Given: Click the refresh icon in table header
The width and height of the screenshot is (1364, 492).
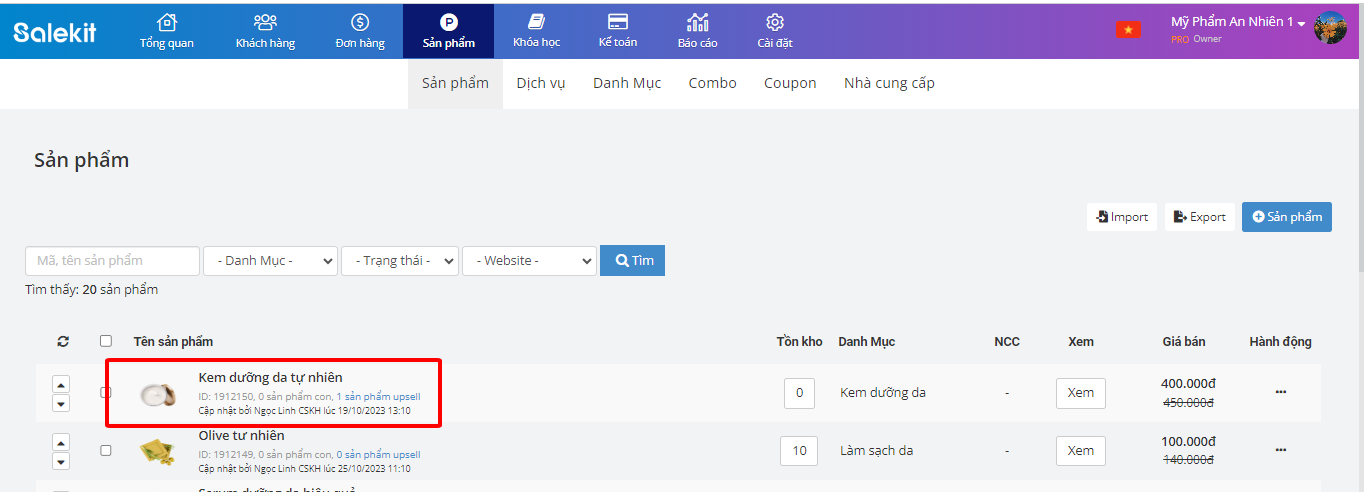Looking at the screenshot, I should [63, 342].
